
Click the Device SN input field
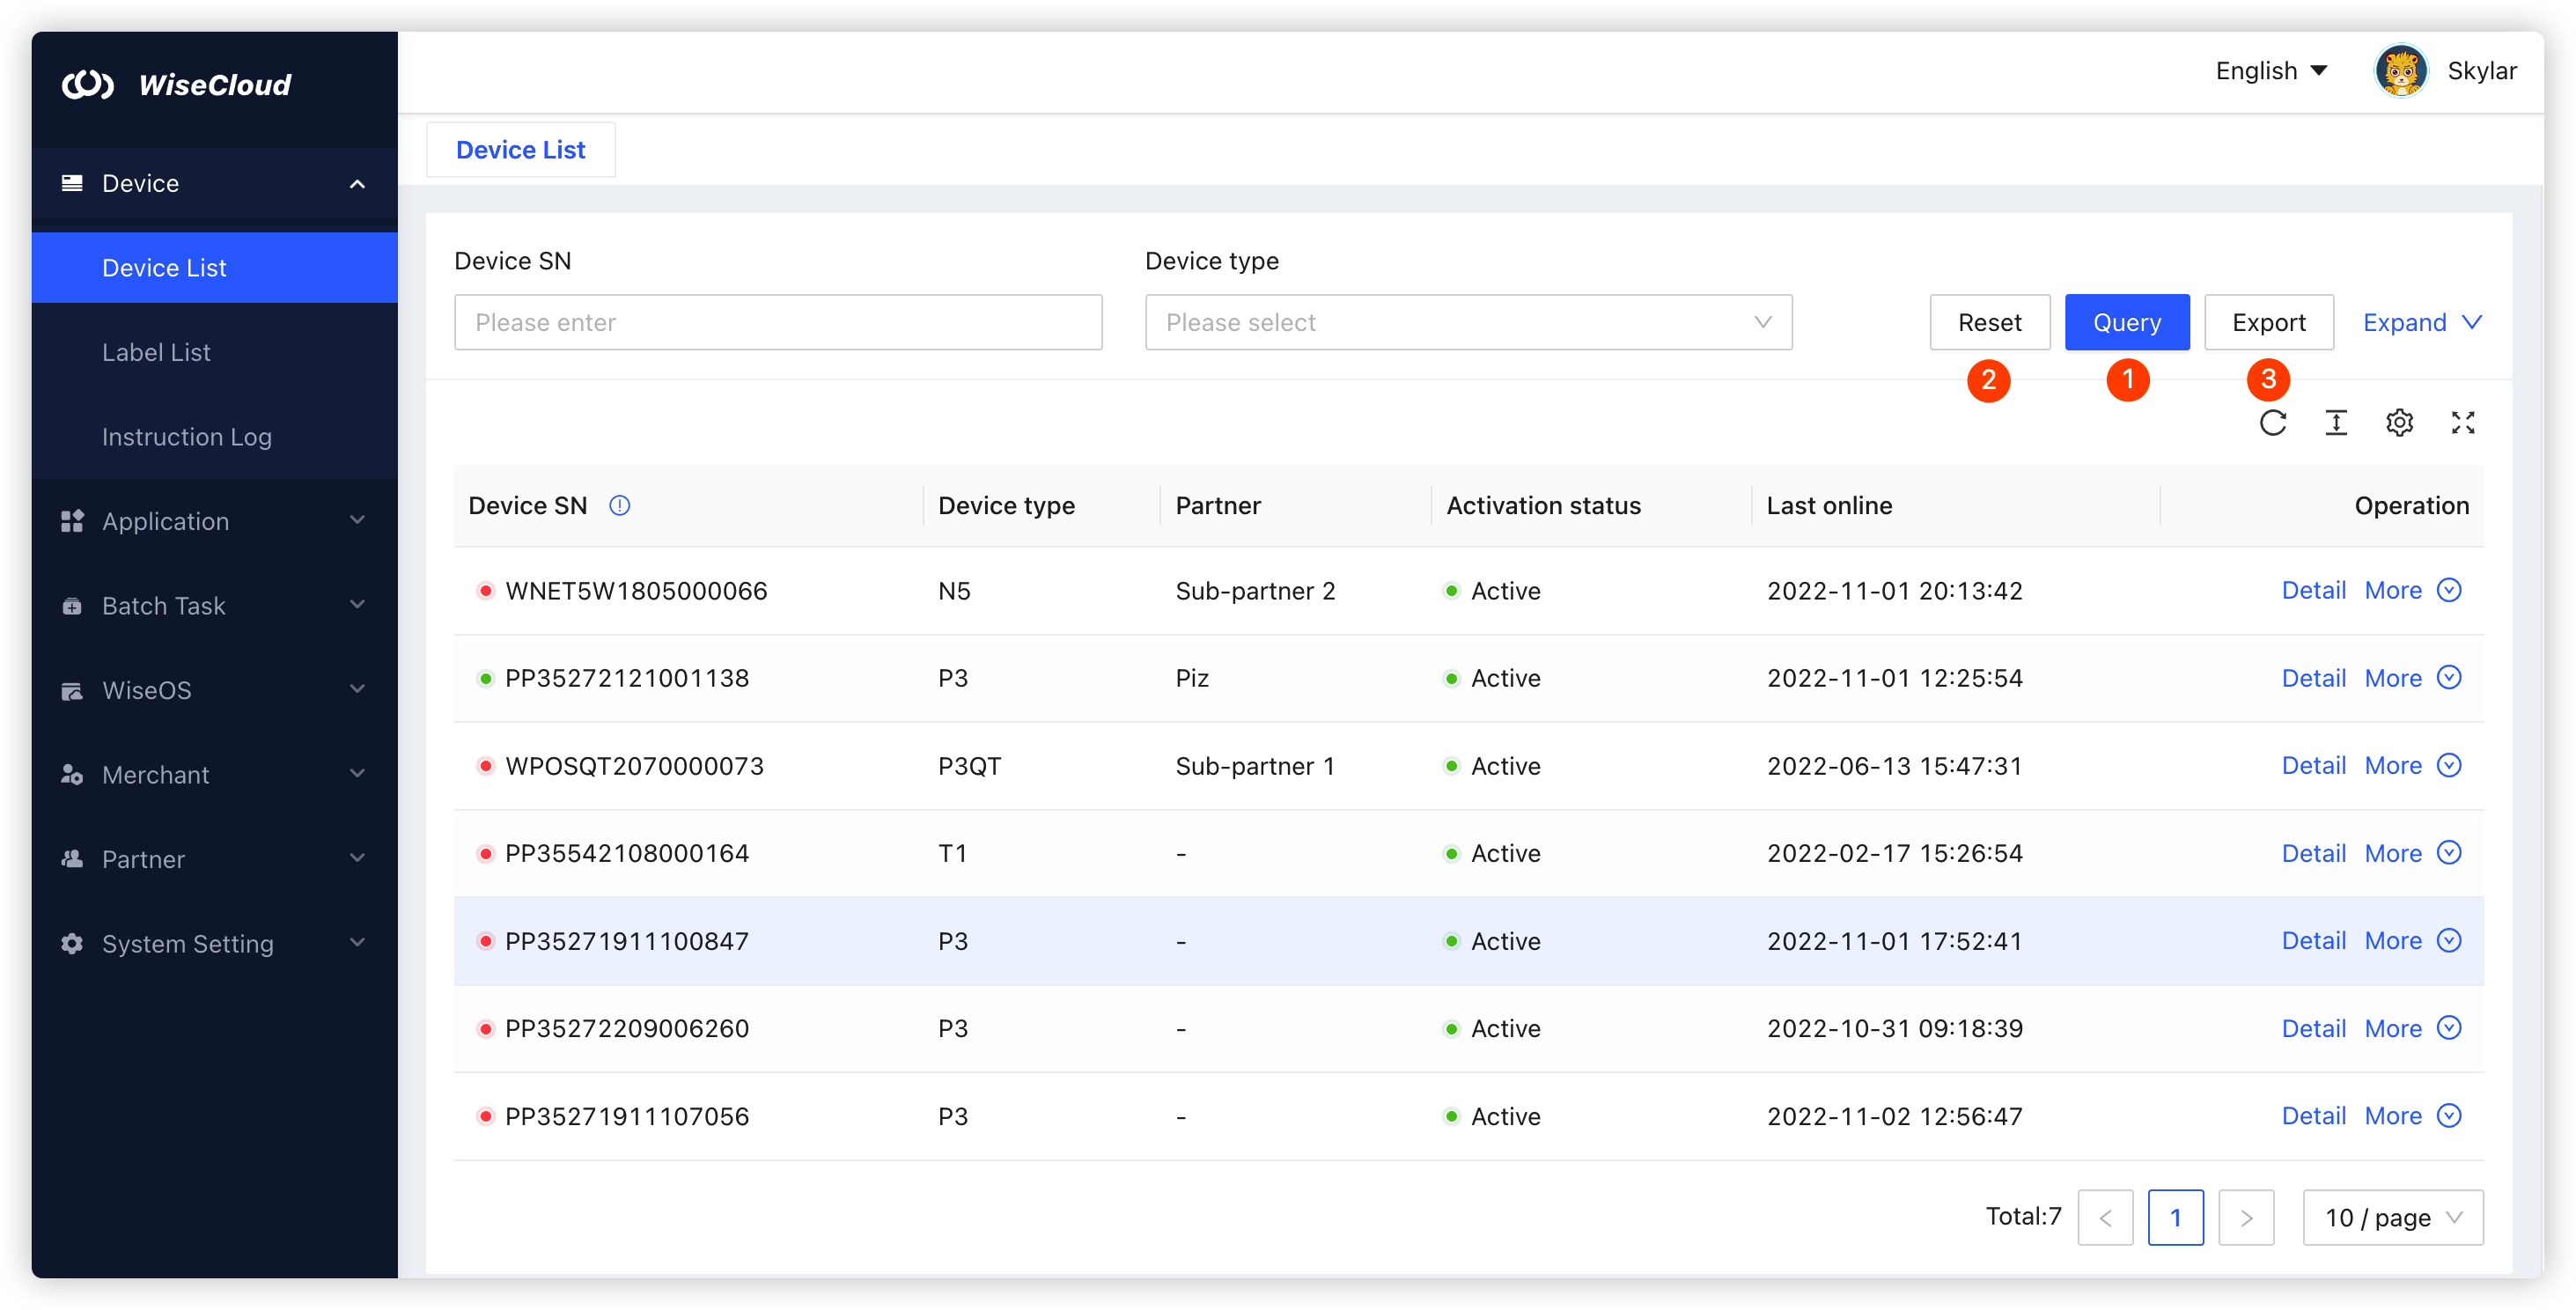(x=777, y=322)
